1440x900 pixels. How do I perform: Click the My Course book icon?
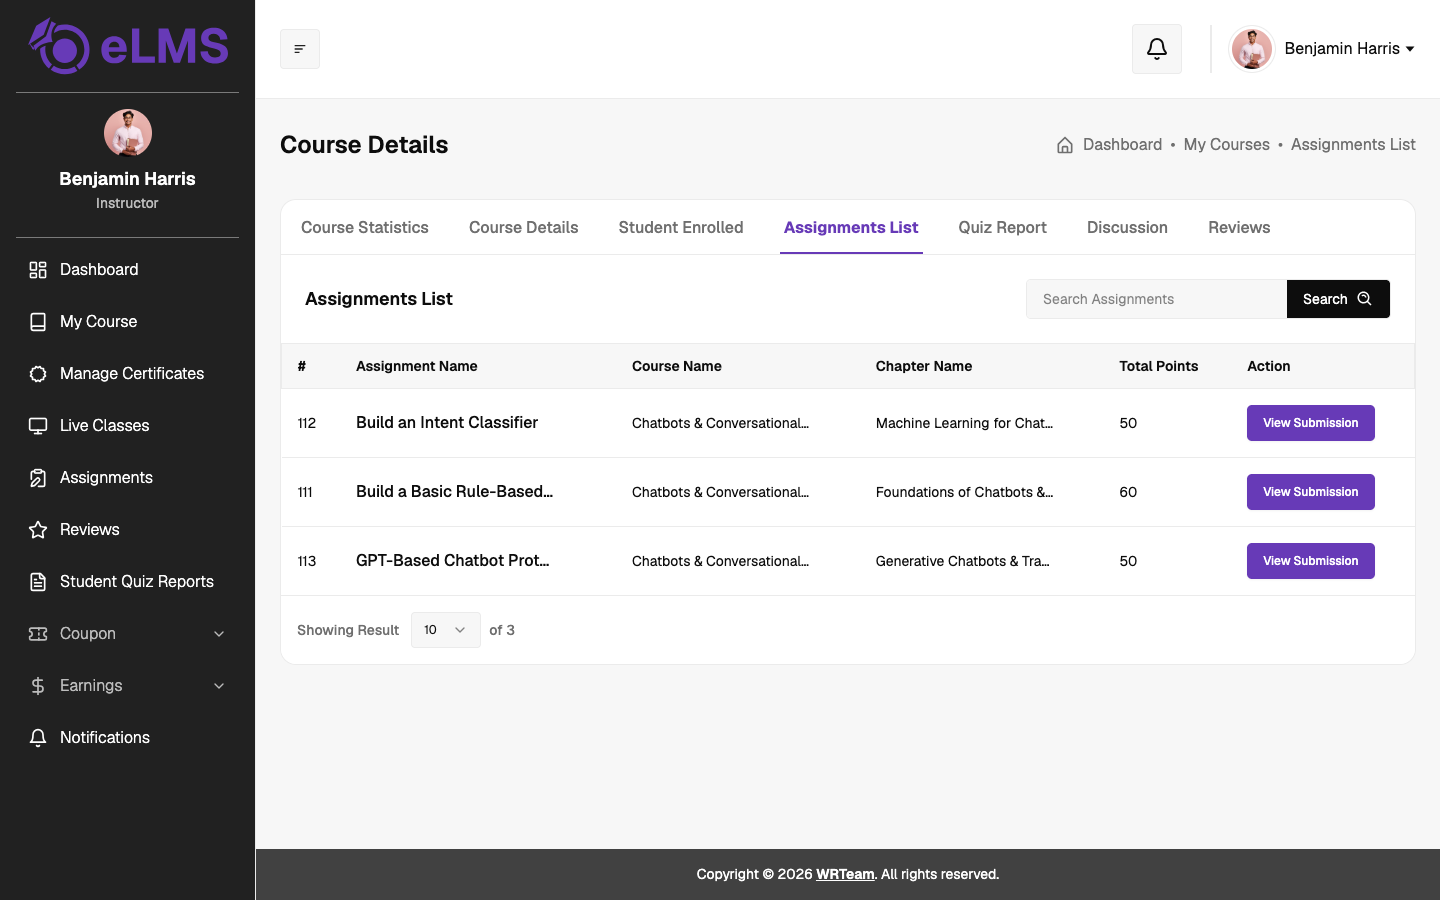pyautogui.click(x=38, y=322)
